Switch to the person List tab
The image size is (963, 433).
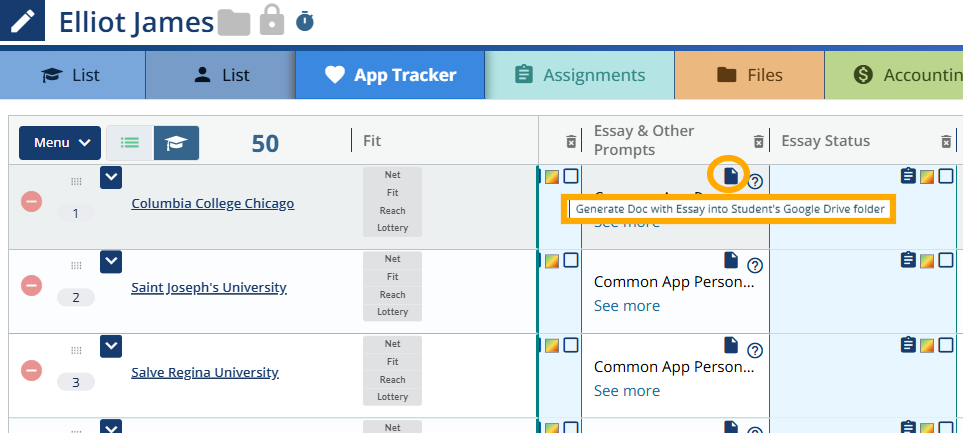click(220, 75)
